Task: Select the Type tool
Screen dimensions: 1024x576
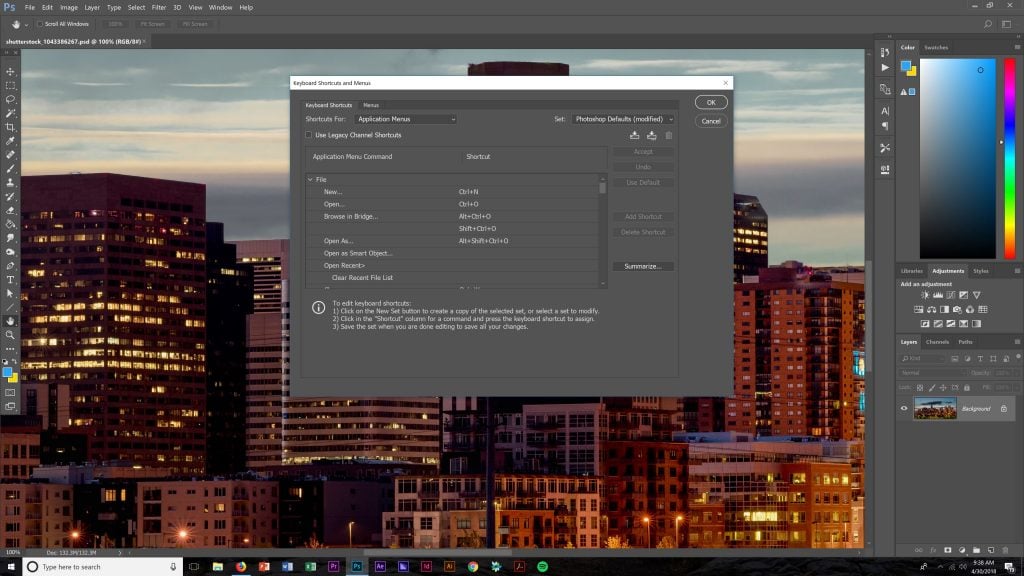Action: click(x=10, y=279)
